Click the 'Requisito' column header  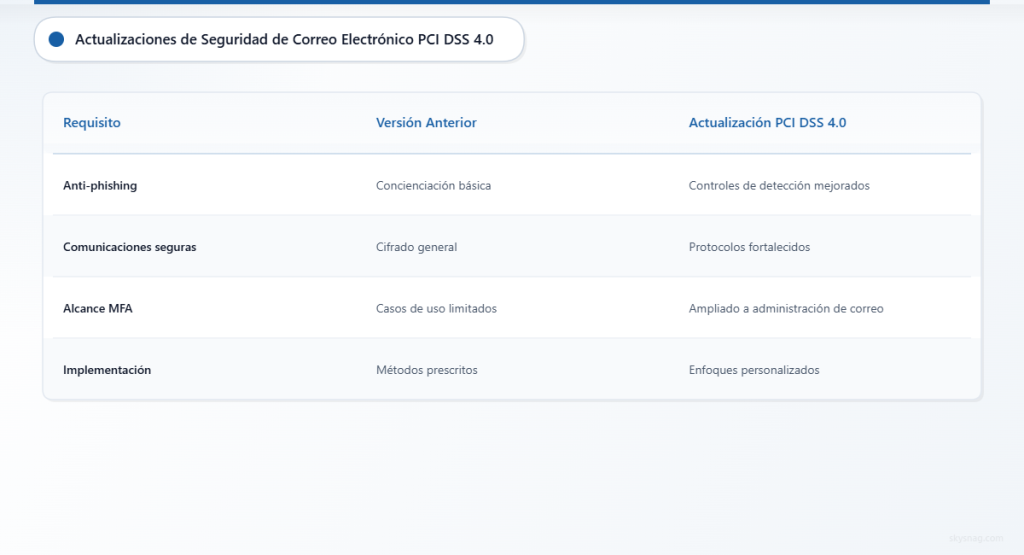(91, 123)
